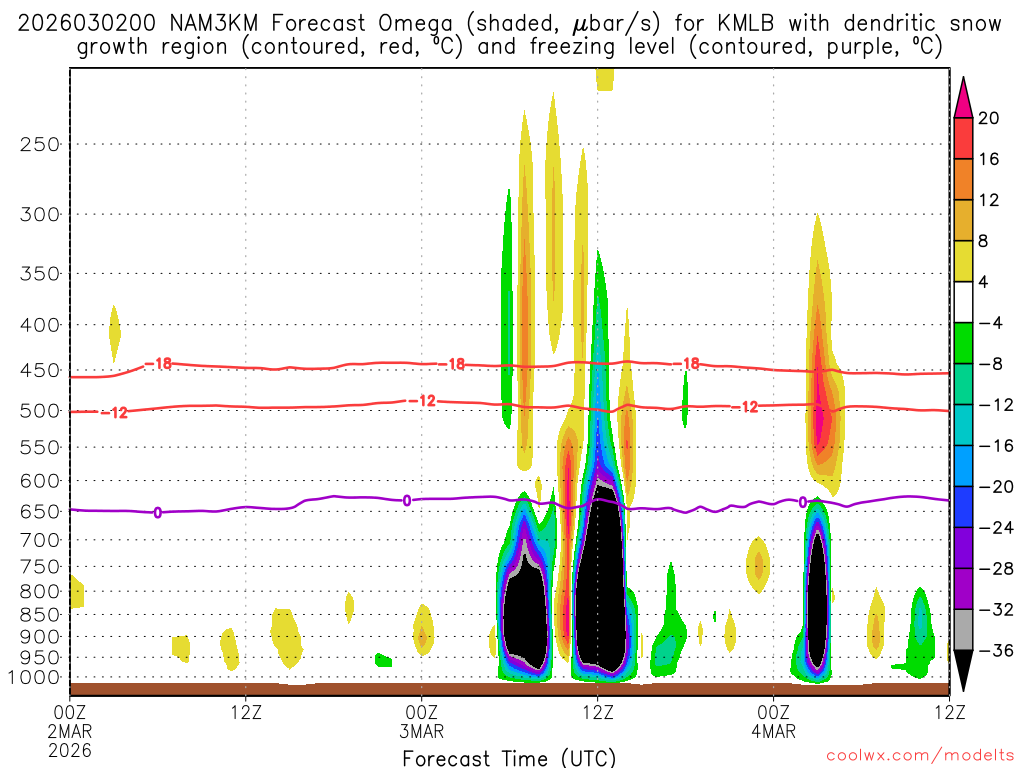Viewport: 1024px width, 768px height.
Task: Click the 3MAR date label
Action: click(x=422, y=731)
